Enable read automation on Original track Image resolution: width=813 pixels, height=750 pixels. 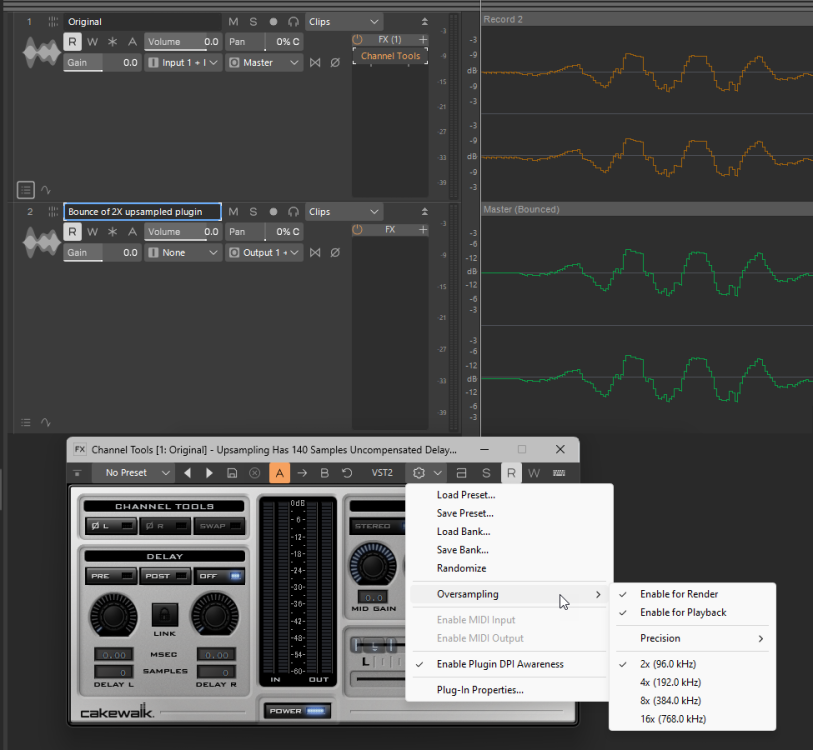[72, 42]
